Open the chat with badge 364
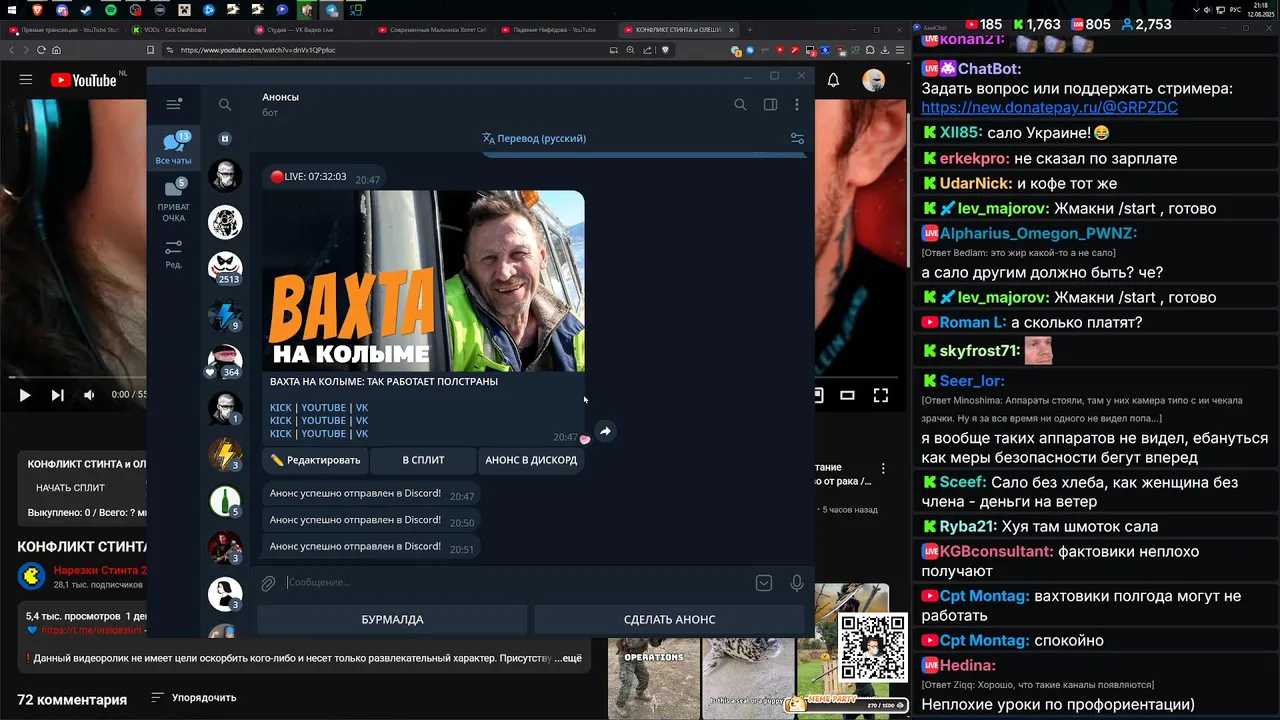The image size is (1280, 720). click(x=225, y=361)
